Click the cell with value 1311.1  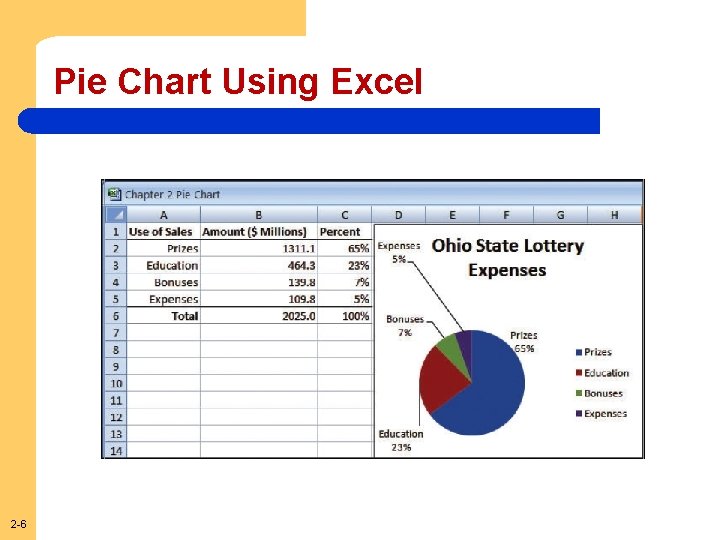[259, 248]
